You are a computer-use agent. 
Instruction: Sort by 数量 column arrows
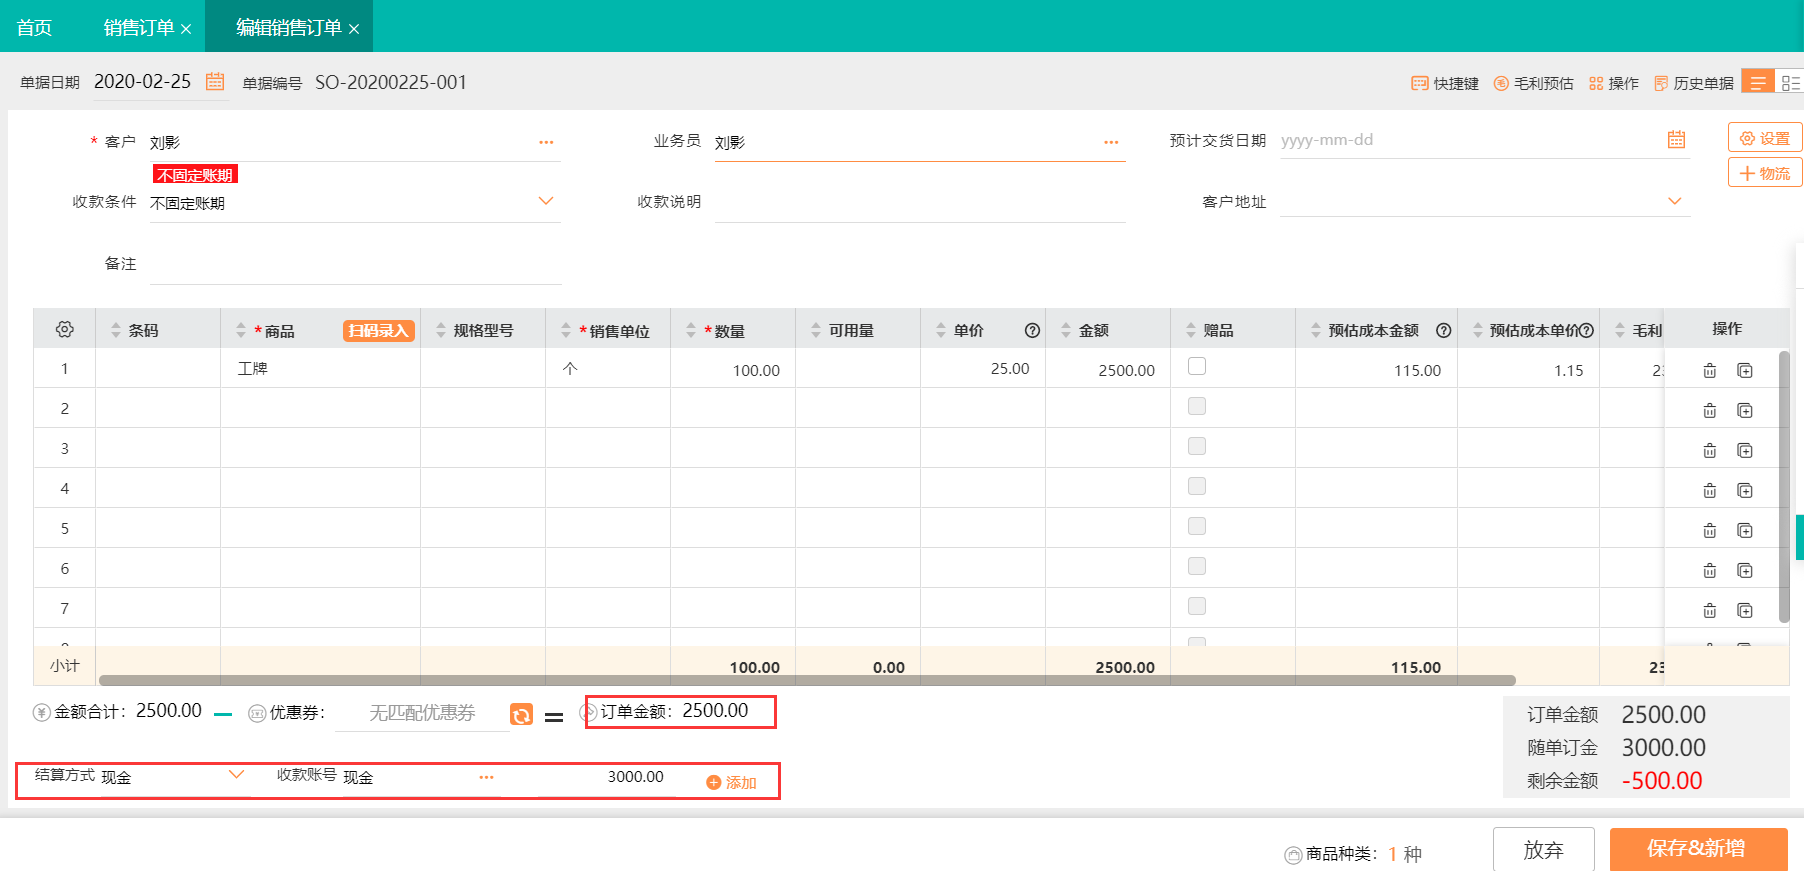pyautogui.click(x=691, y=330)
